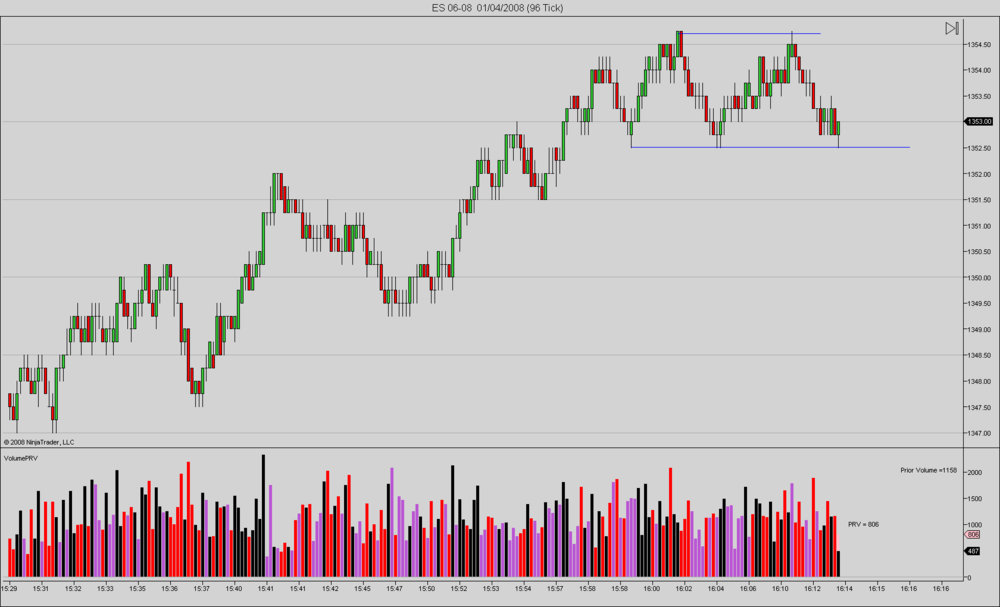Image resolution: width=1000 pixels, height=607 pixels.
Task: Select the red 806 volume marker
Action: [973, 534]
